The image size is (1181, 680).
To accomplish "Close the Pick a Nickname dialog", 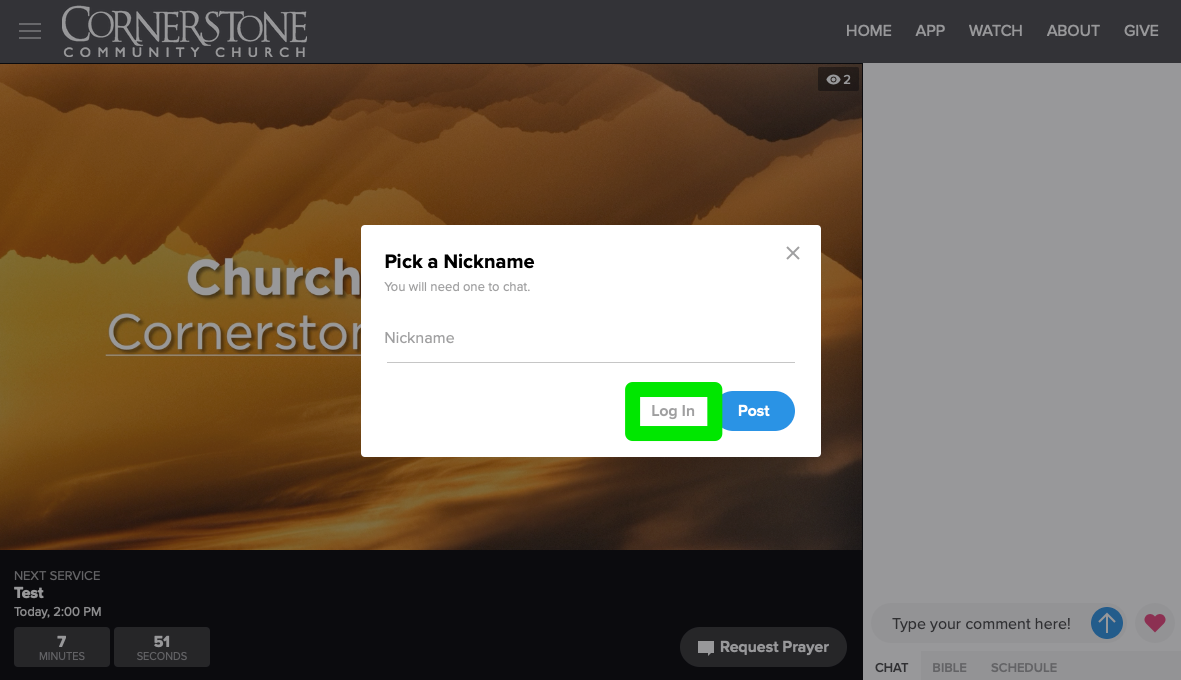I will coord(793,253).
